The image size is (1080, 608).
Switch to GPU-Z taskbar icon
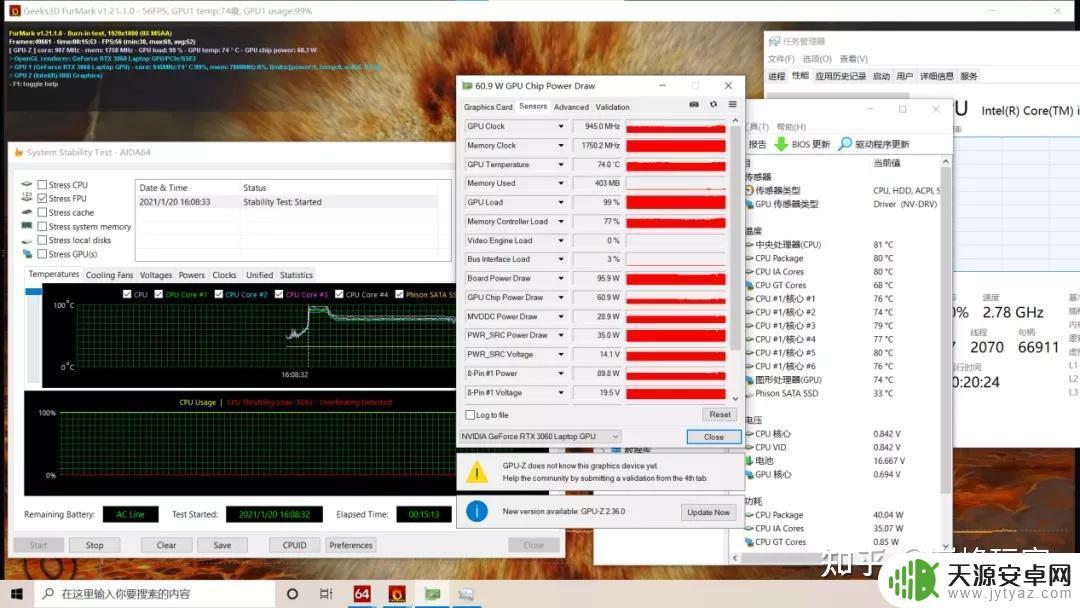[432, 594]
